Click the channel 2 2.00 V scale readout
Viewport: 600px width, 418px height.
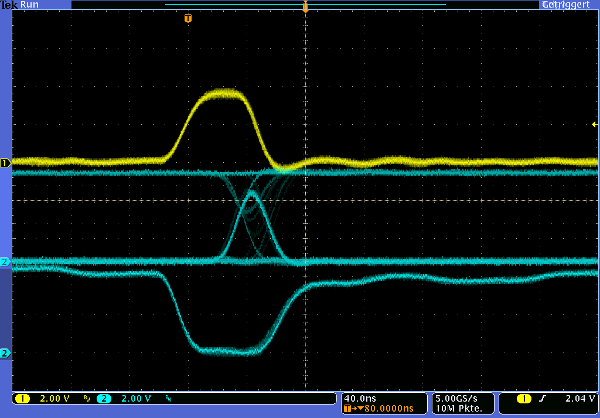tap(135, 398)
